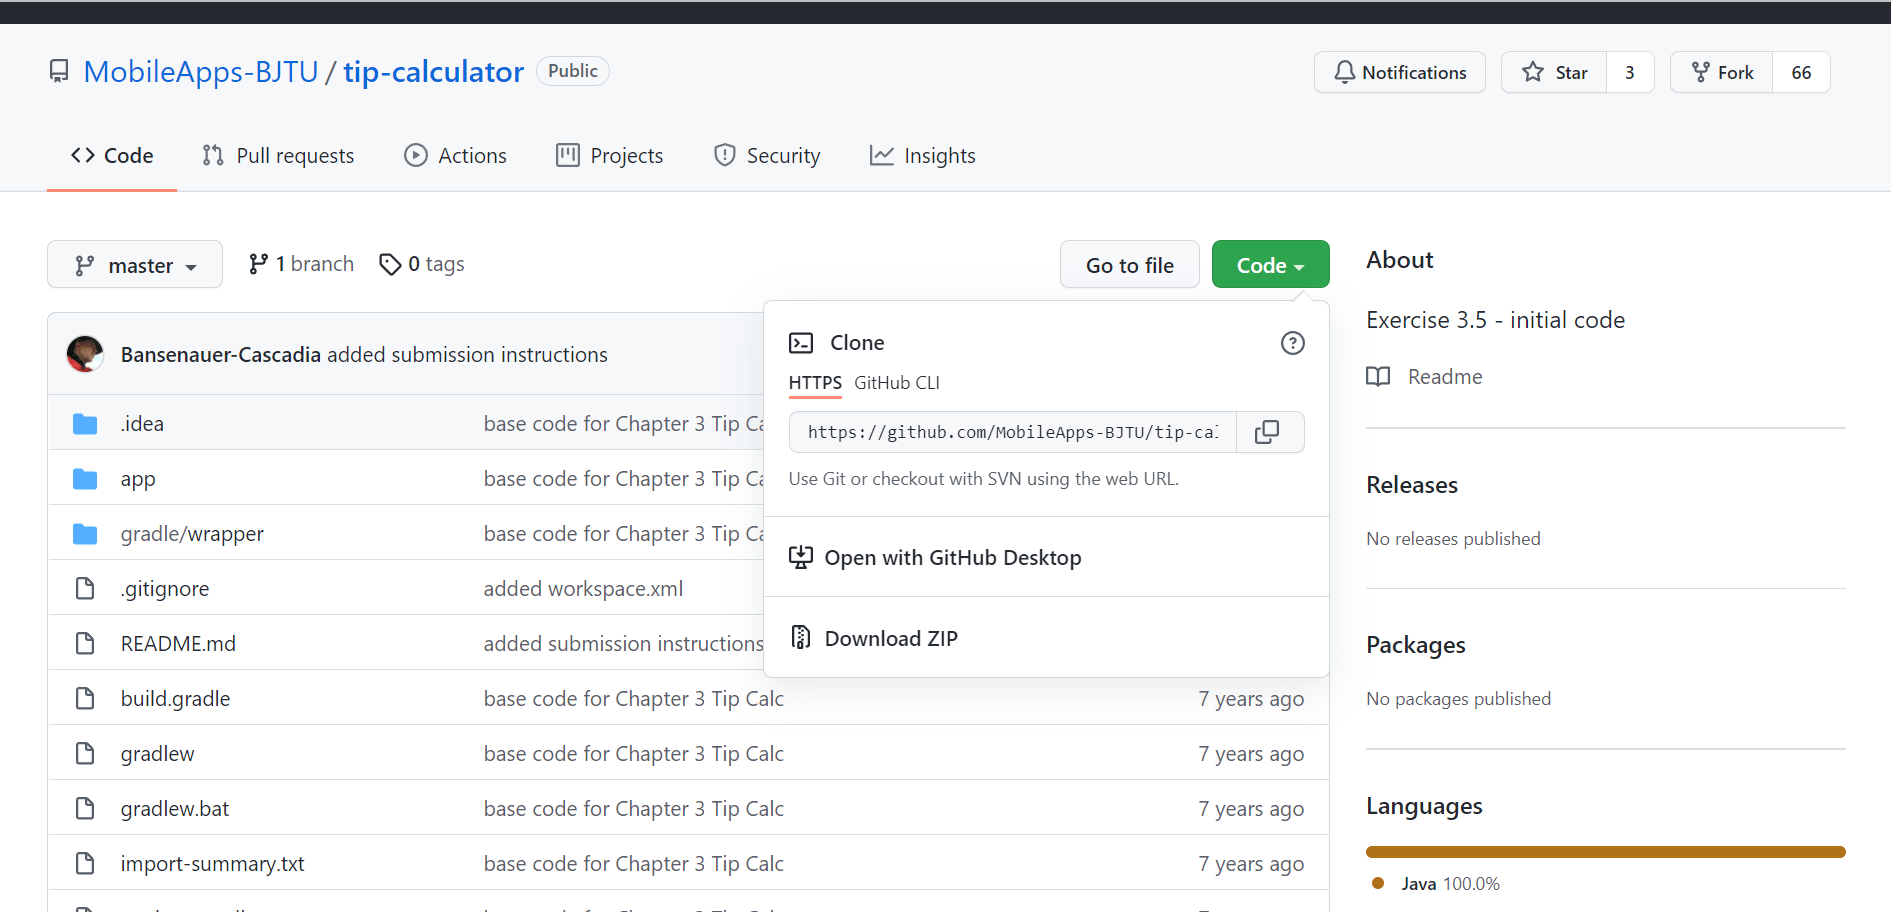1891x912 pixels.
Task: Click the star count 3
Action: click(x=1630, y=72)
